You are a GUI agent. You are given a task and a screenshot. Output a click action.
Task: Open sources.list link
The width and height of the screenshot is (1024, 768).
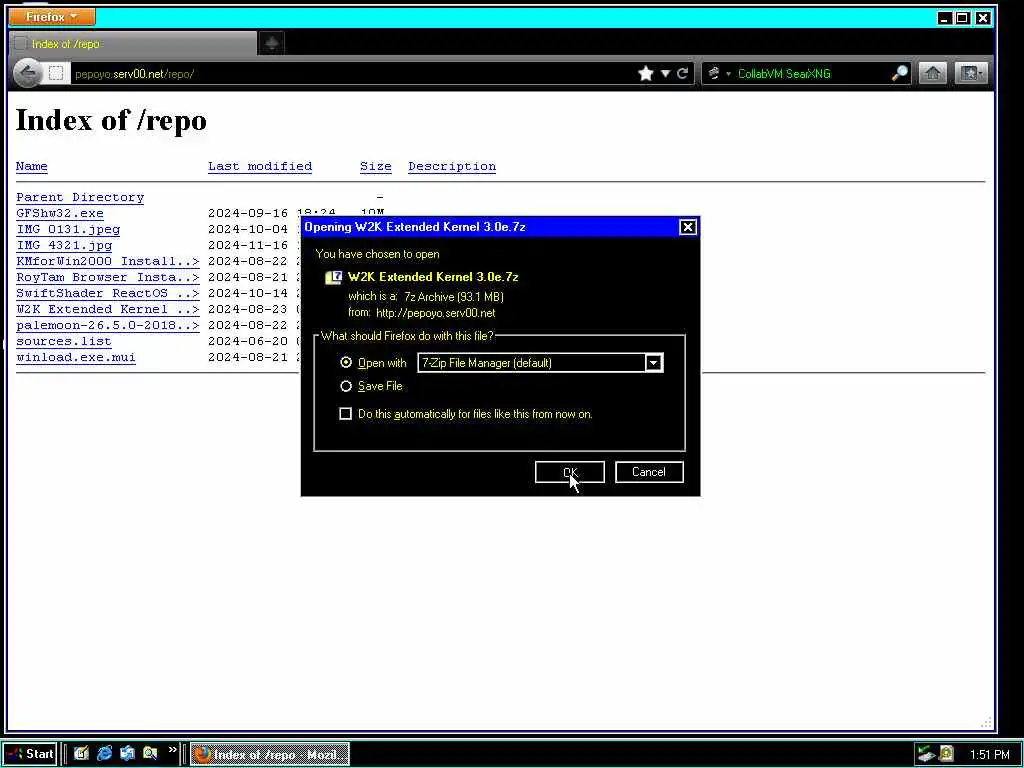pos(64,342)
